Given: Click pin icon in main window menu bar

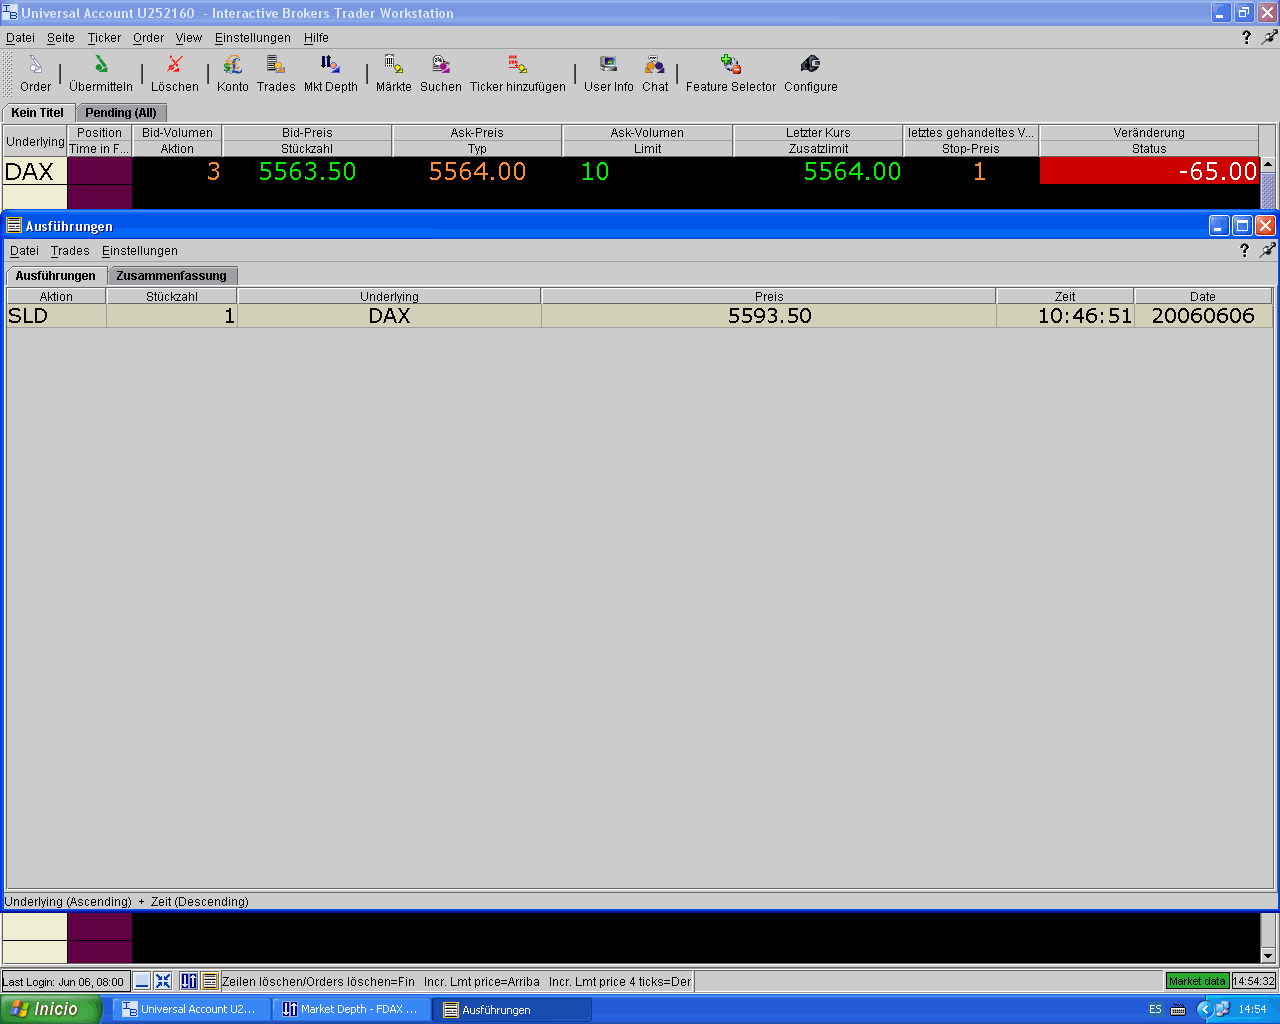Looking at the screenshot, I should (1269, 37).
